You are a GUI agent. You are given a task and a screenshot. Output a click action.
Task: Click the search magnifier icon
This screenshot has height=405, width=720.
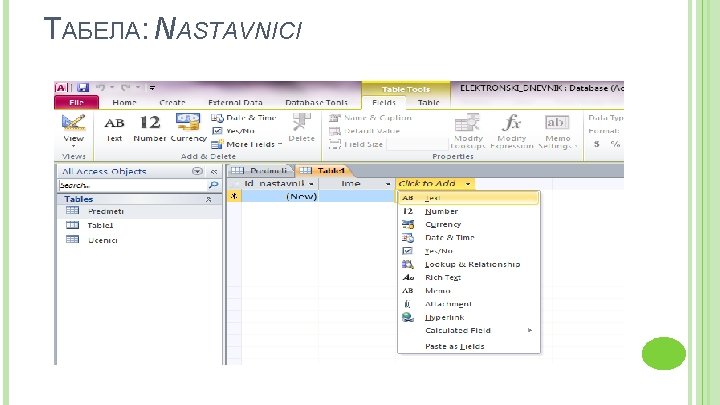tap(213, 185)
